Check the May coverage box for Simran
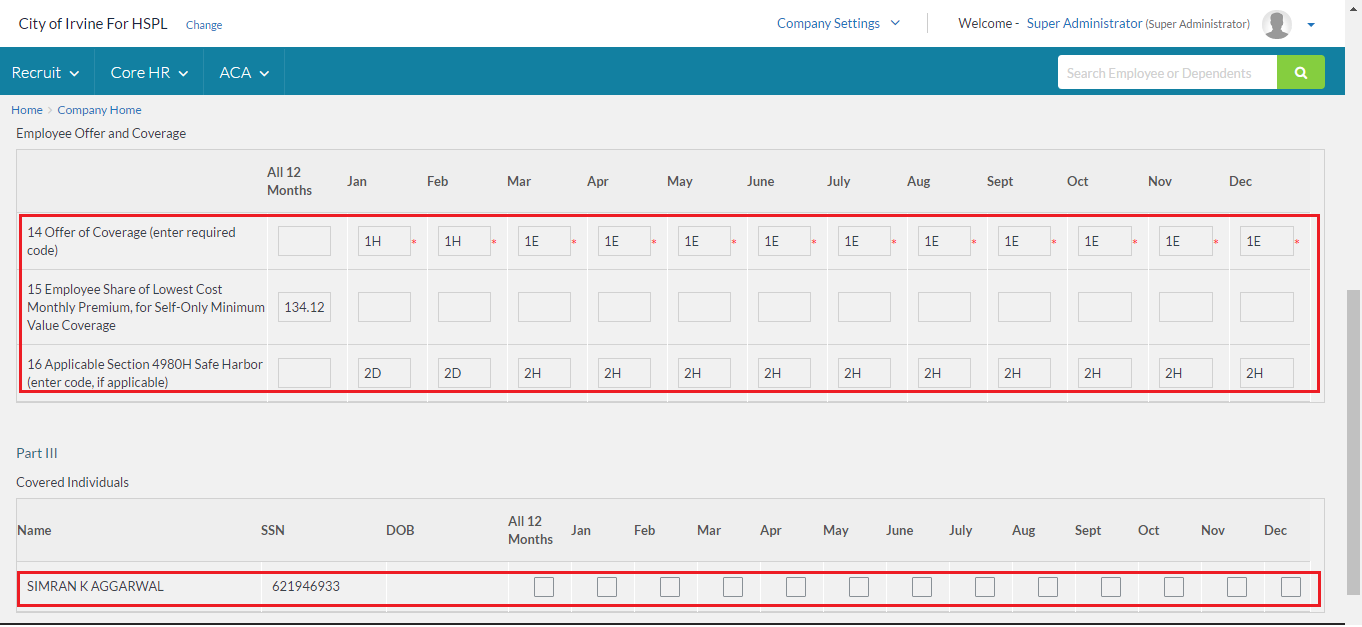This screenshot has height=627, width=1362. coord(859,587)
